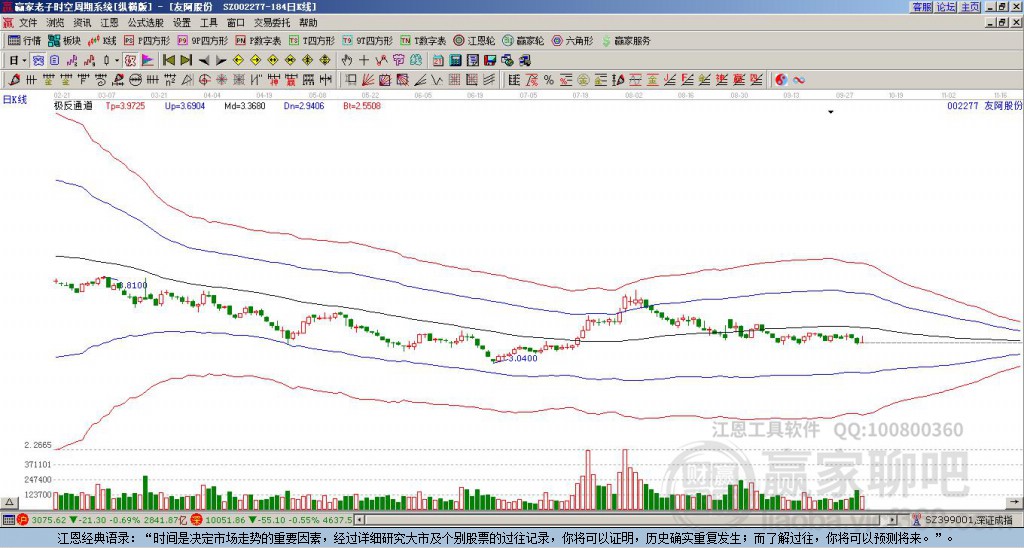
Task: Select the hand pan tool
Action: click(346, 60)
